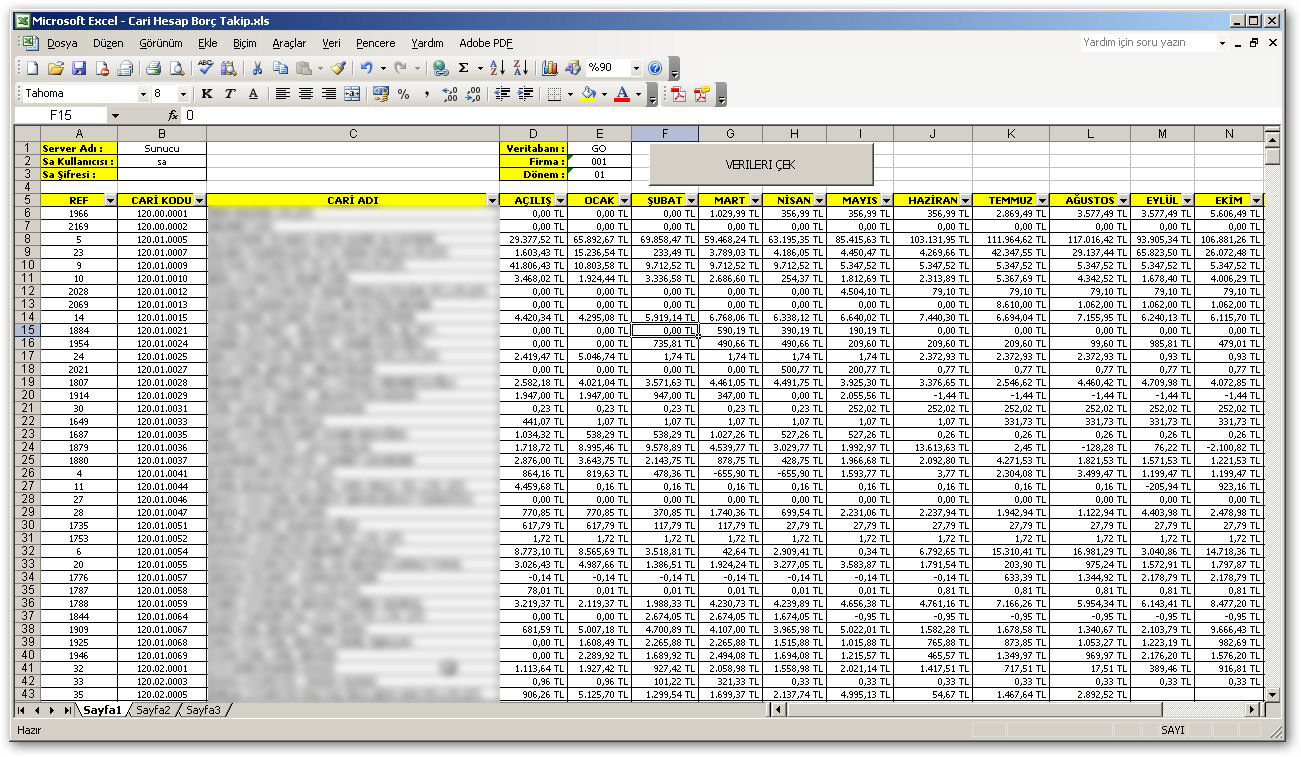Toggle bold (K) formatting

207,94
